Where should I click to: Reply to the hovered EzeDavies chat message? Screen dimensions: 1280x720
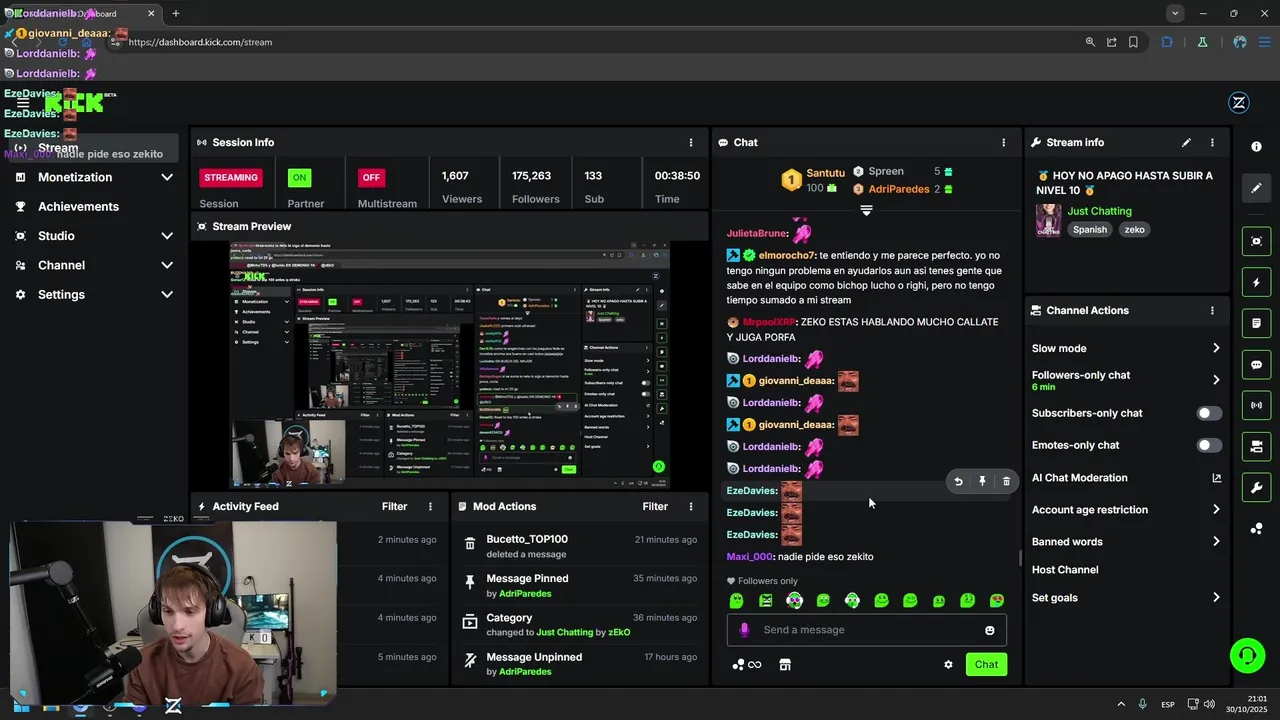(x=958, y=481)
